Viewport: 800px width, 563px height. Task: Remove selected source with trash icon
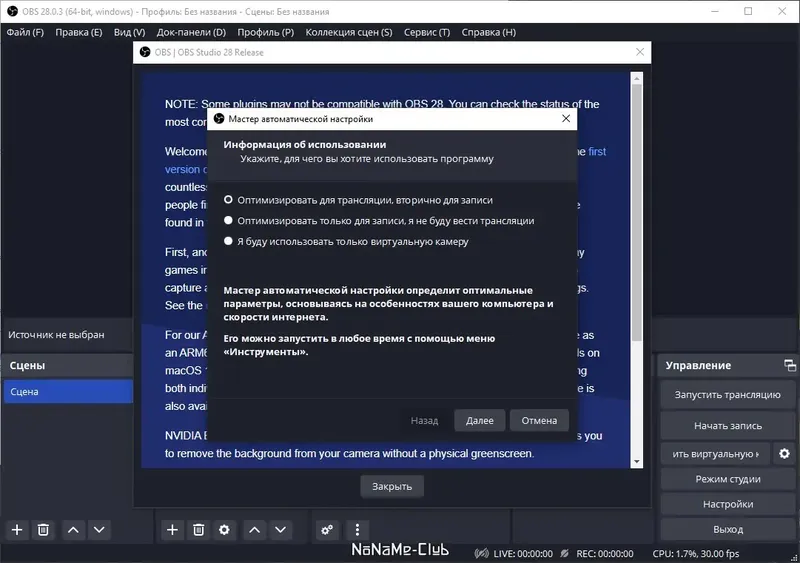click(198, 530)
